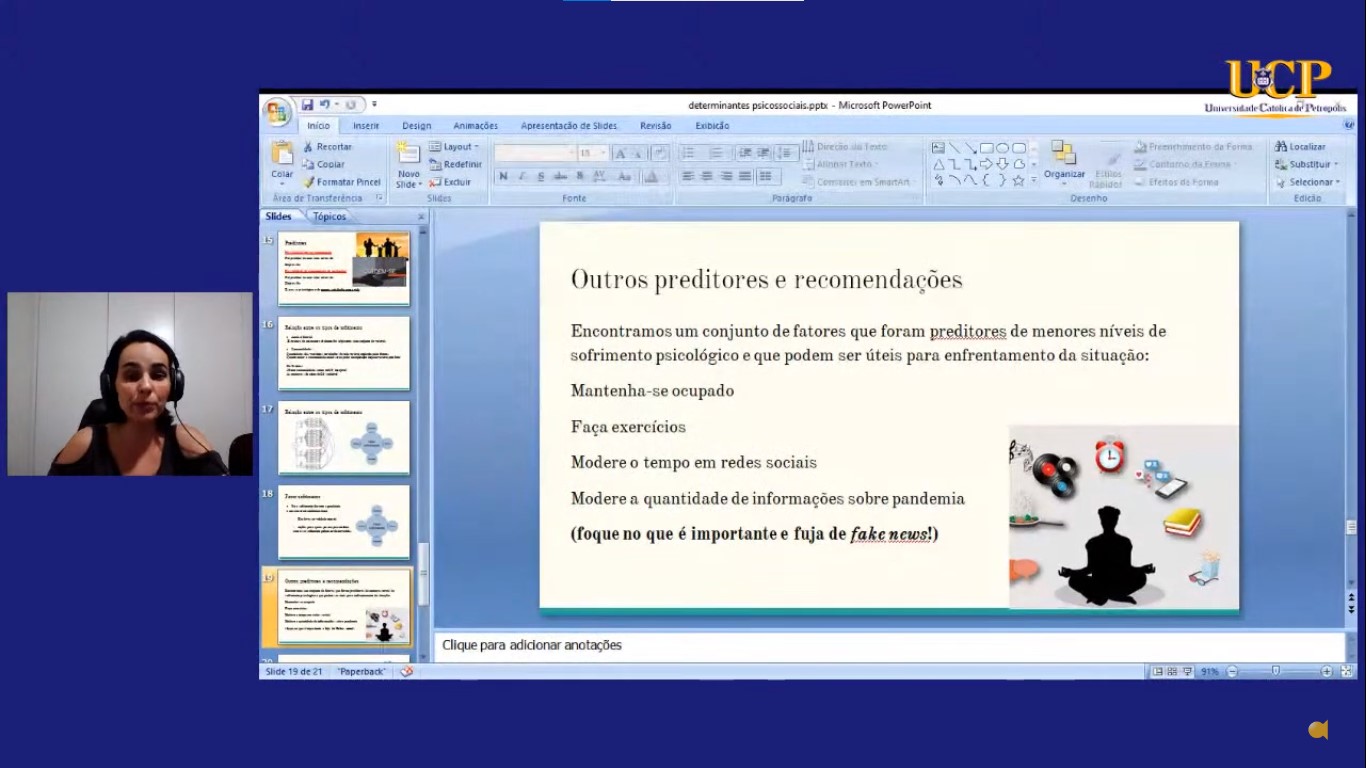Open the Organizar arrange menu
1366x768 pixels.
[1064, 162]
